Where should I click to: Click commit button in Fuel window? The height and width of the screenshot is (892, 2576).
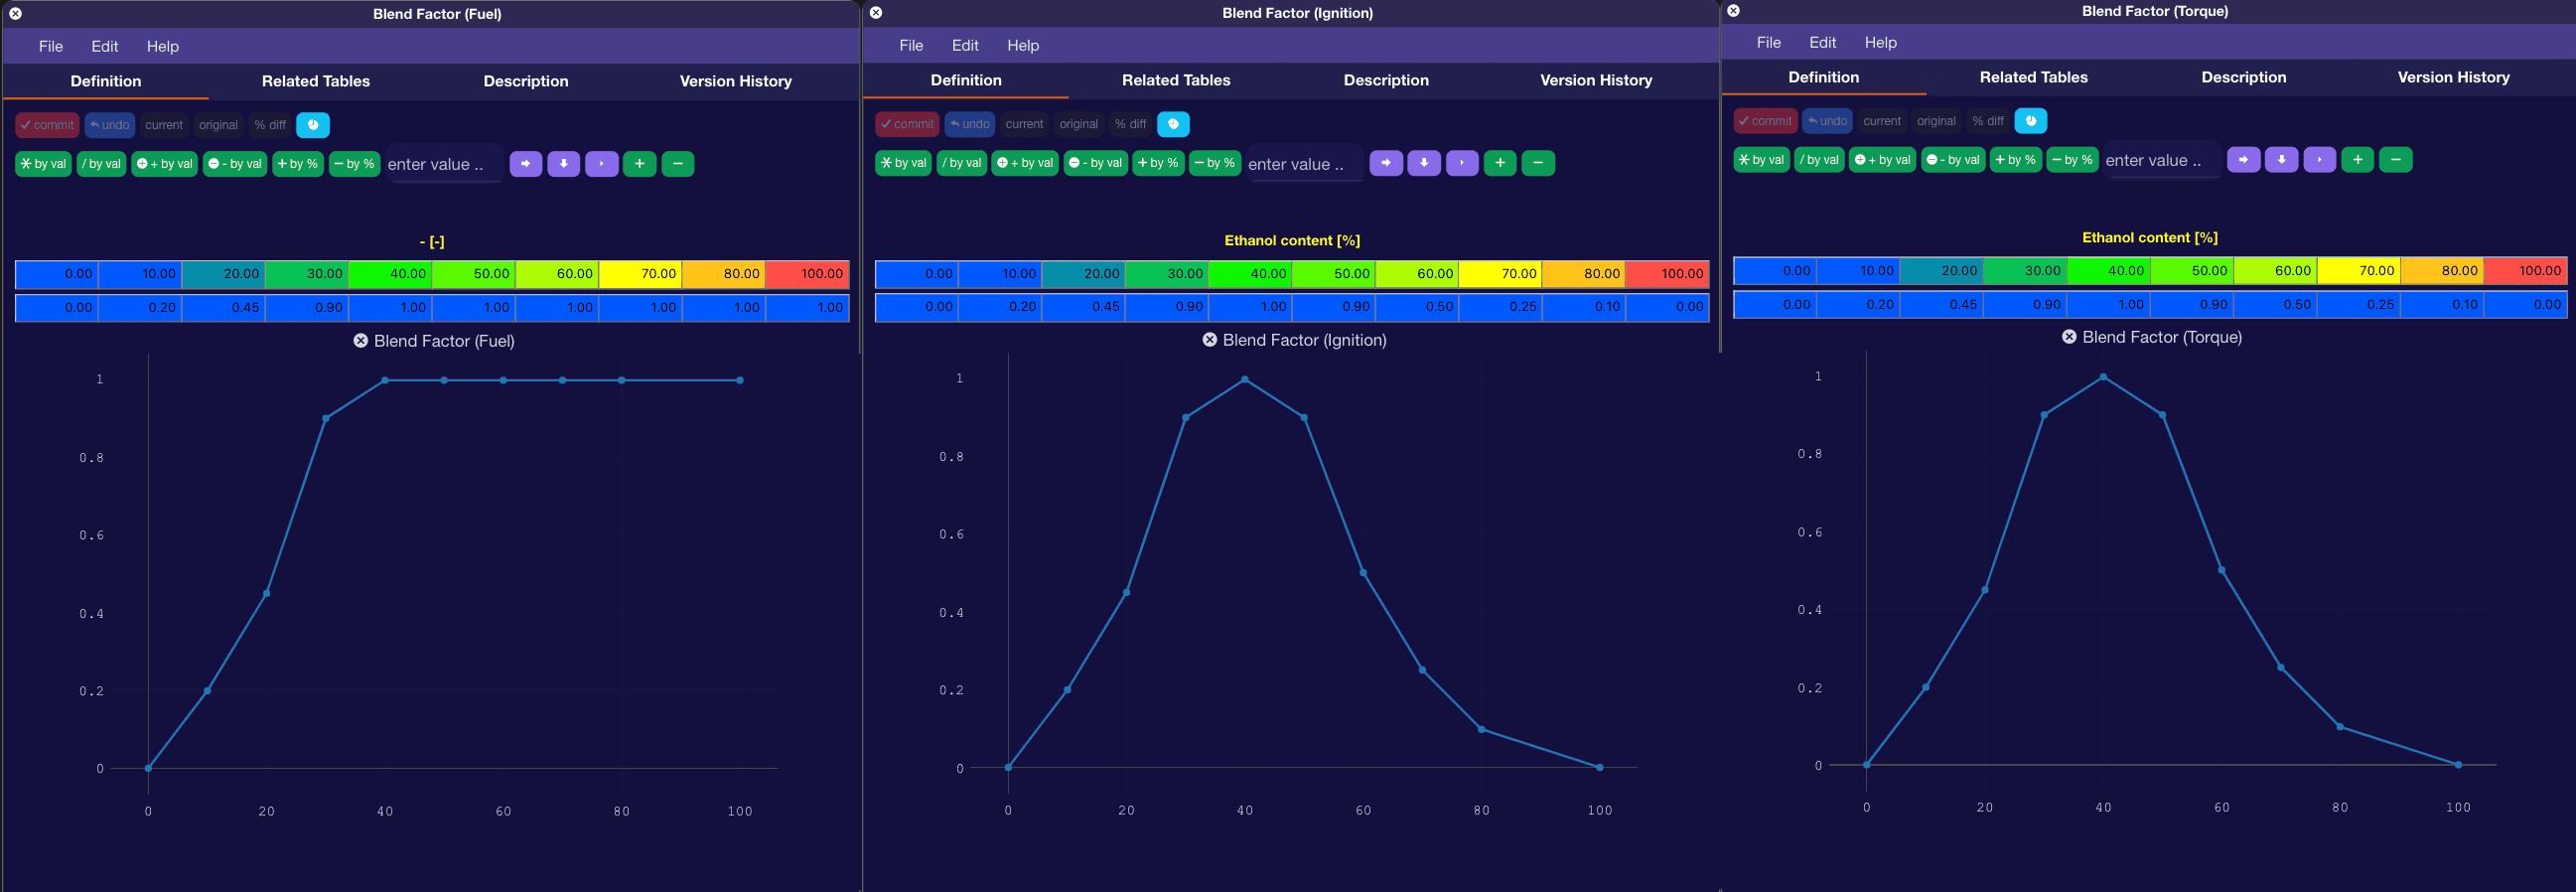(x=47, y=125)
